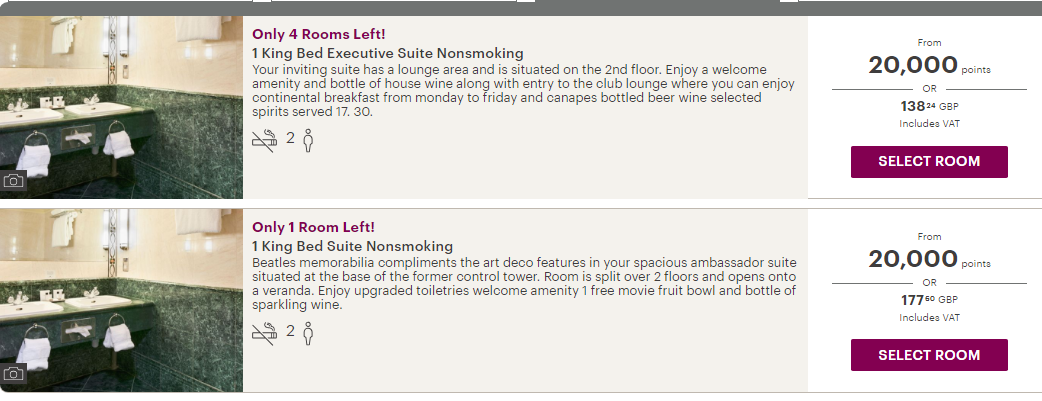This screenshot has height=401, width=1042.
Task: Click the 20,000 points rate for King Bed Suite
Action: (913, 259)
